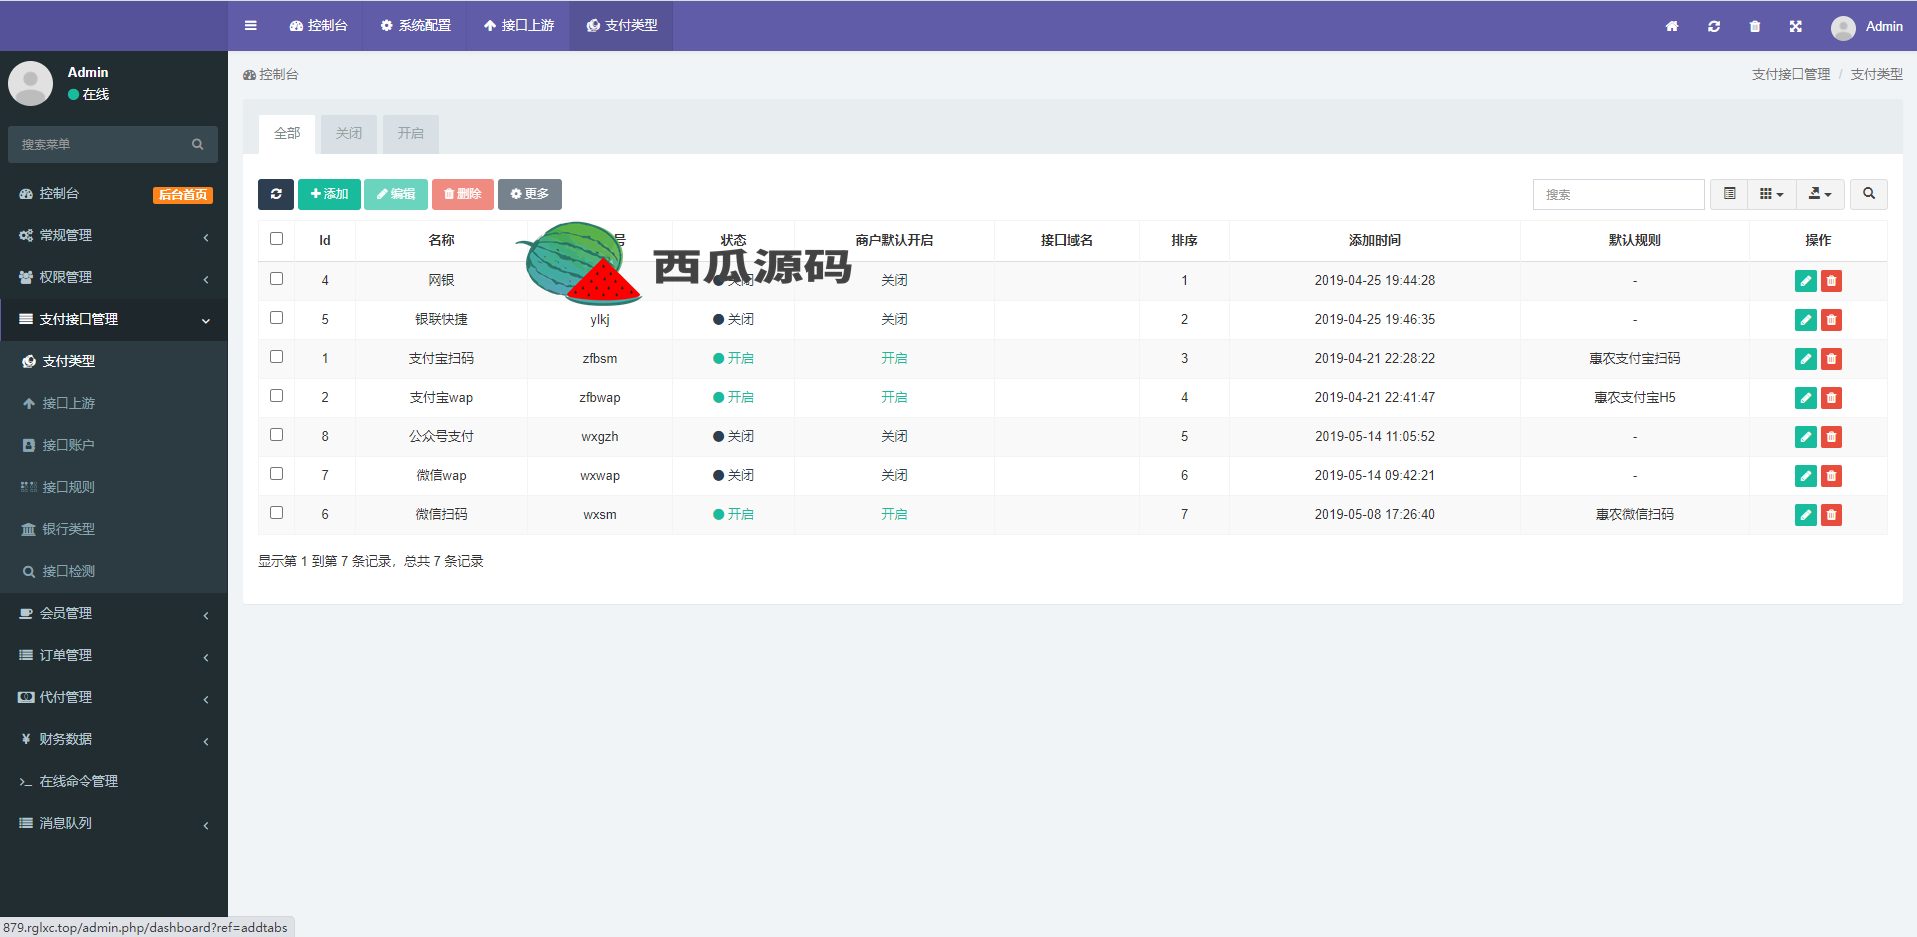Toggle the table view list icon
The height and width of the screenshot is (937, 1917).
click(x=1729, y=194)
